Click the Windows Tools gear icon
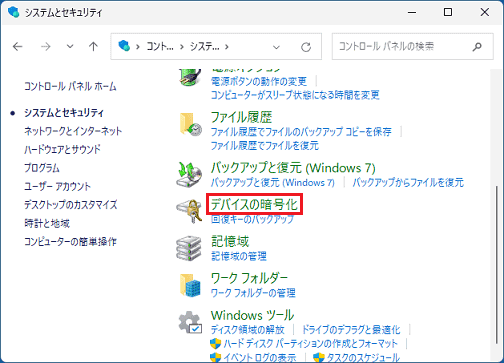504x363 pixels. click(x=190, y=322)
